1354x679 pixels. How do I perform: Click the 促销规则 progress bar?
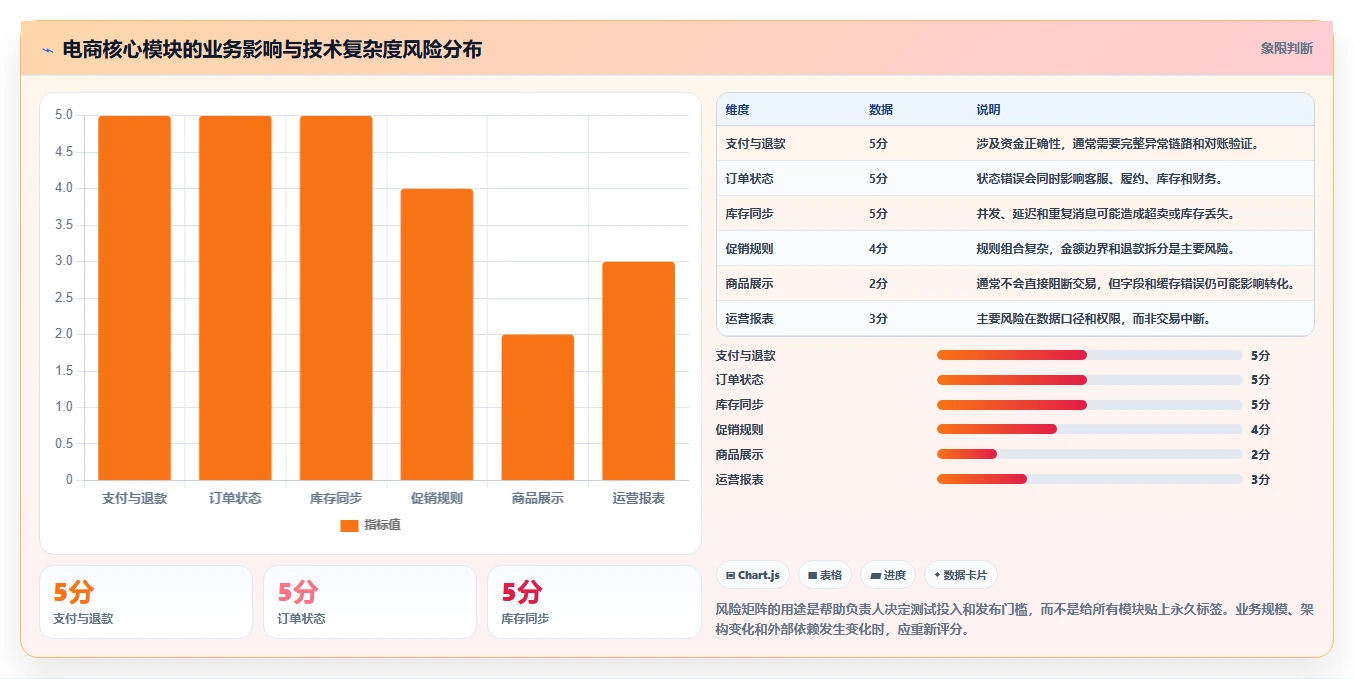click(1089, 430)
